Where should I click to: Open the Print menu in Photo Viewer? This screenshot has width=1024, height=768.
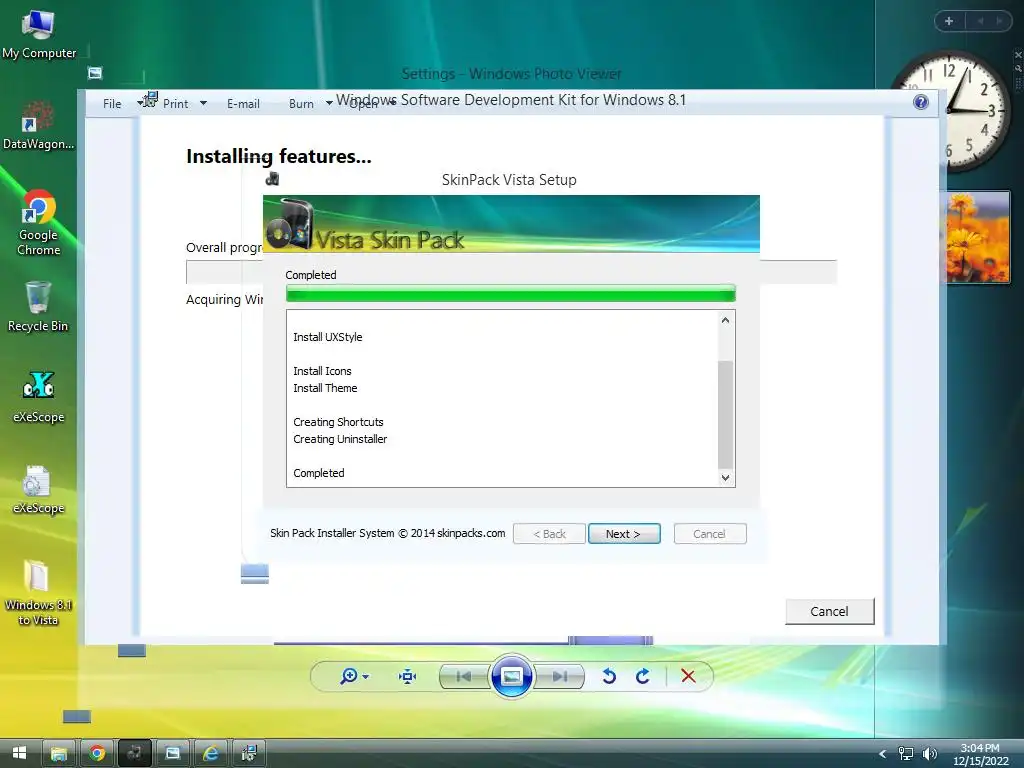click(175, 103)
